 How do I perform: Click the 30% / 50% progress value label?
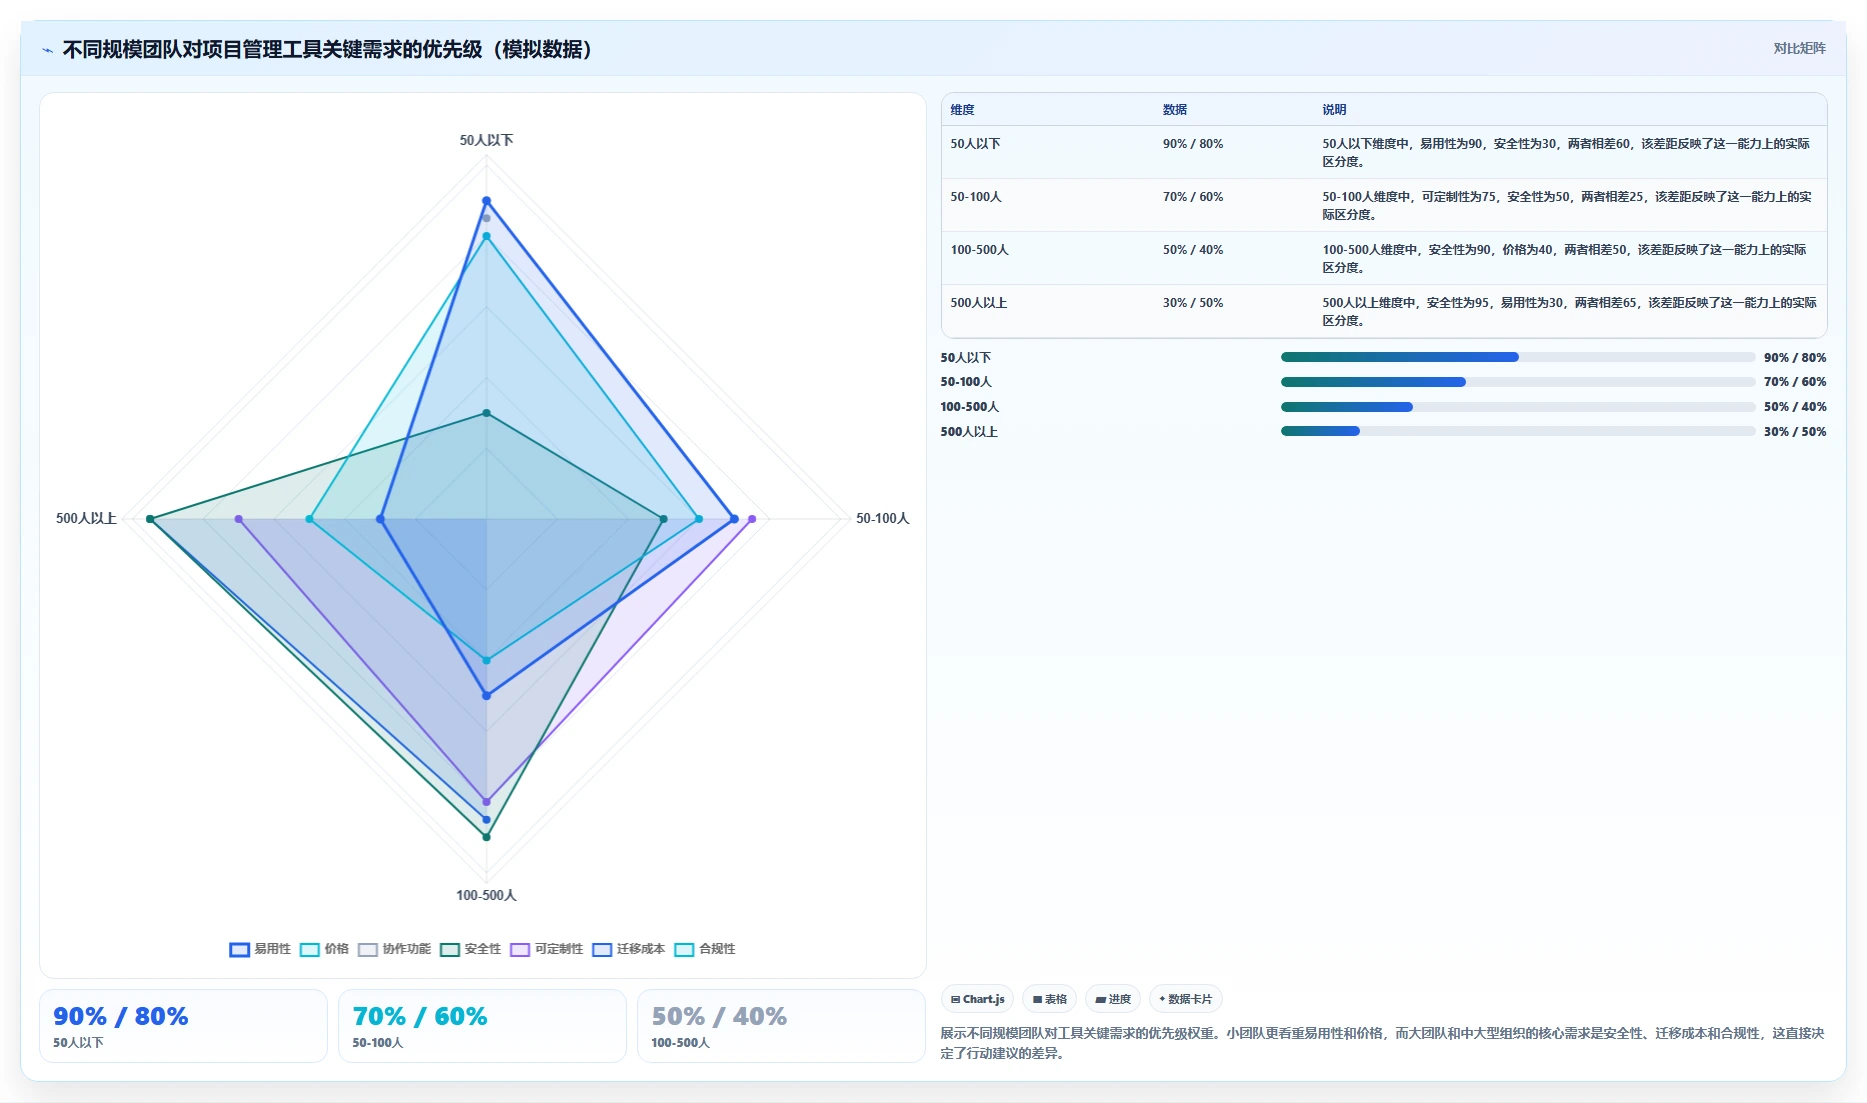click(1795, 432)
